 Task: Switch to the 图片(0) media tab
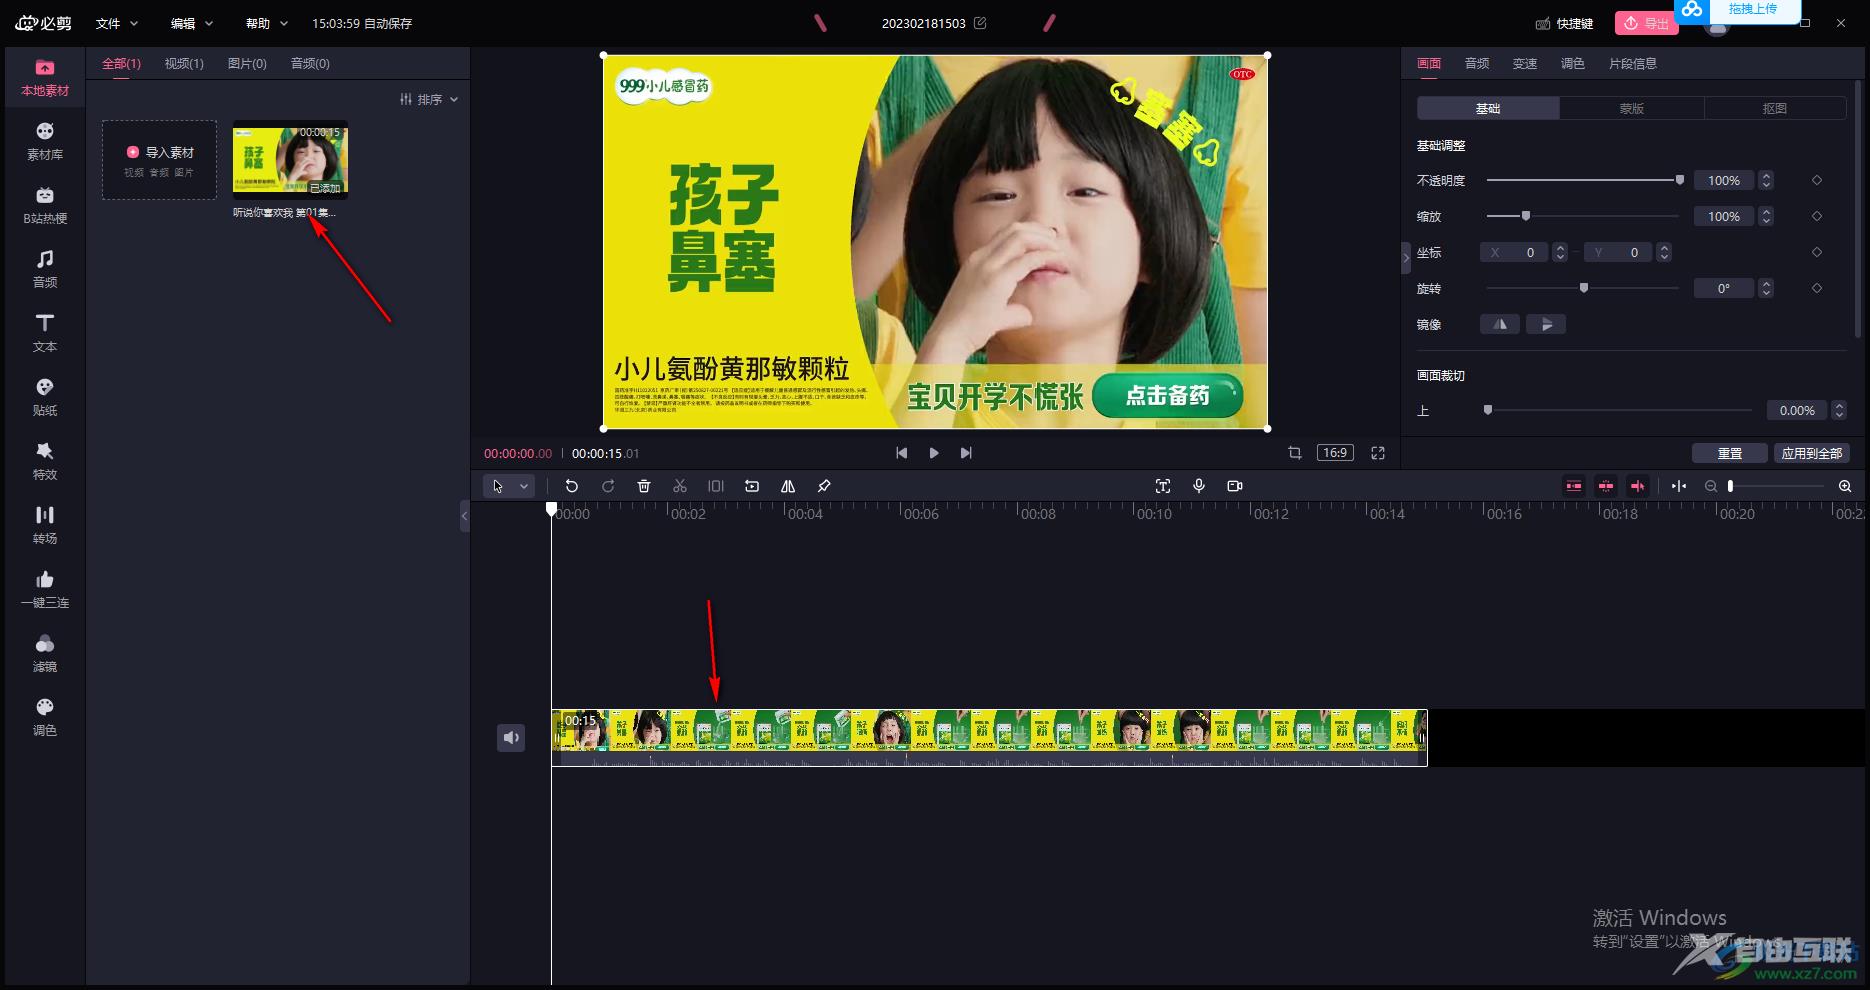(x=247, y=63)
